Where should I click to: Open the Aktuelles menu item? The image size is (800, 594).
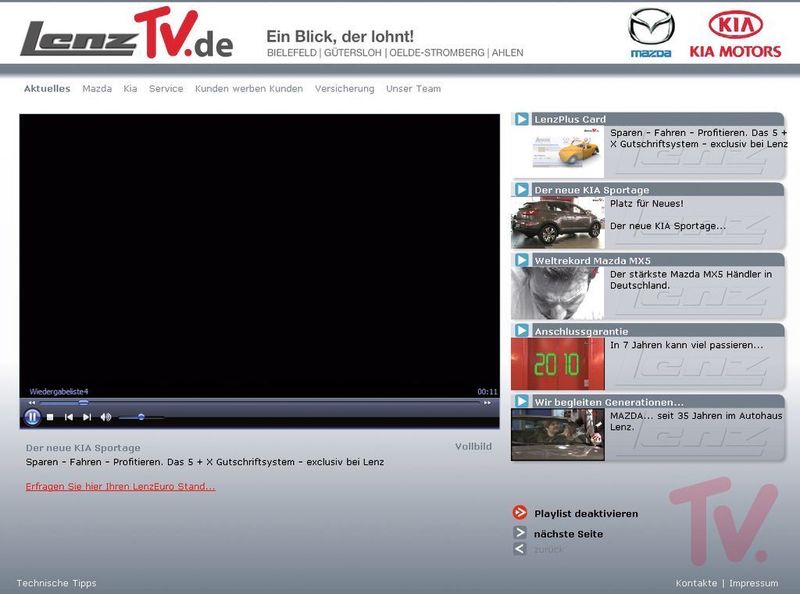[47, 88]
